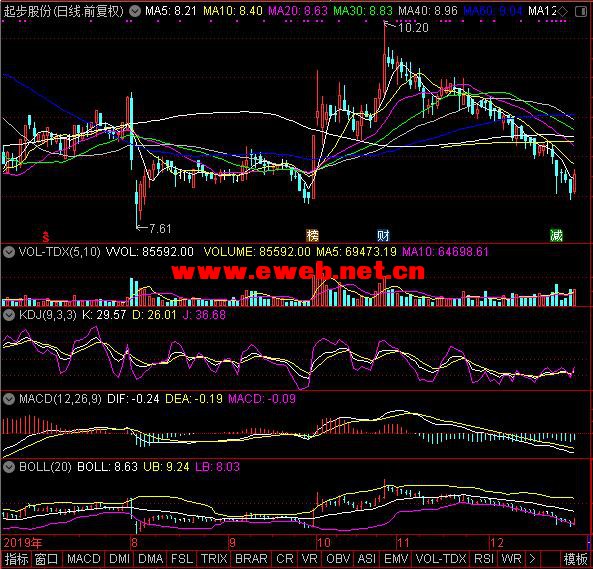Show more indicator tabs with right arrow
The image size is (593, 569).
532,559
